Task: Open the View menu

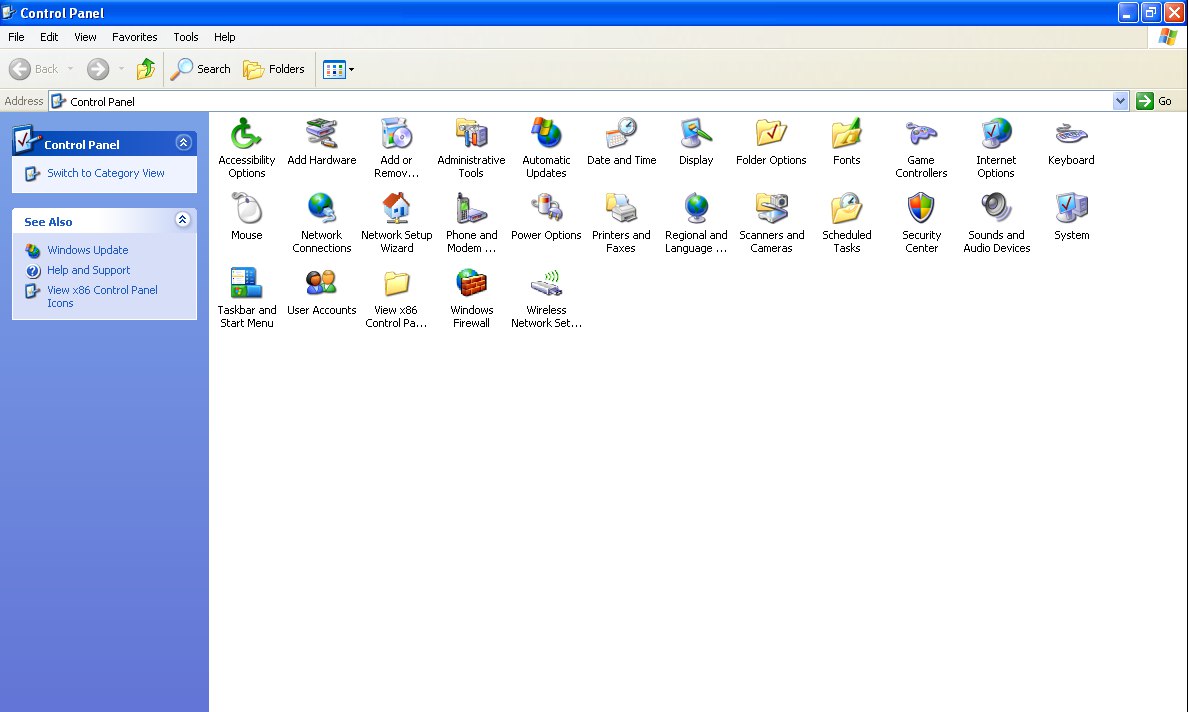Action: (x=85, y=37)
